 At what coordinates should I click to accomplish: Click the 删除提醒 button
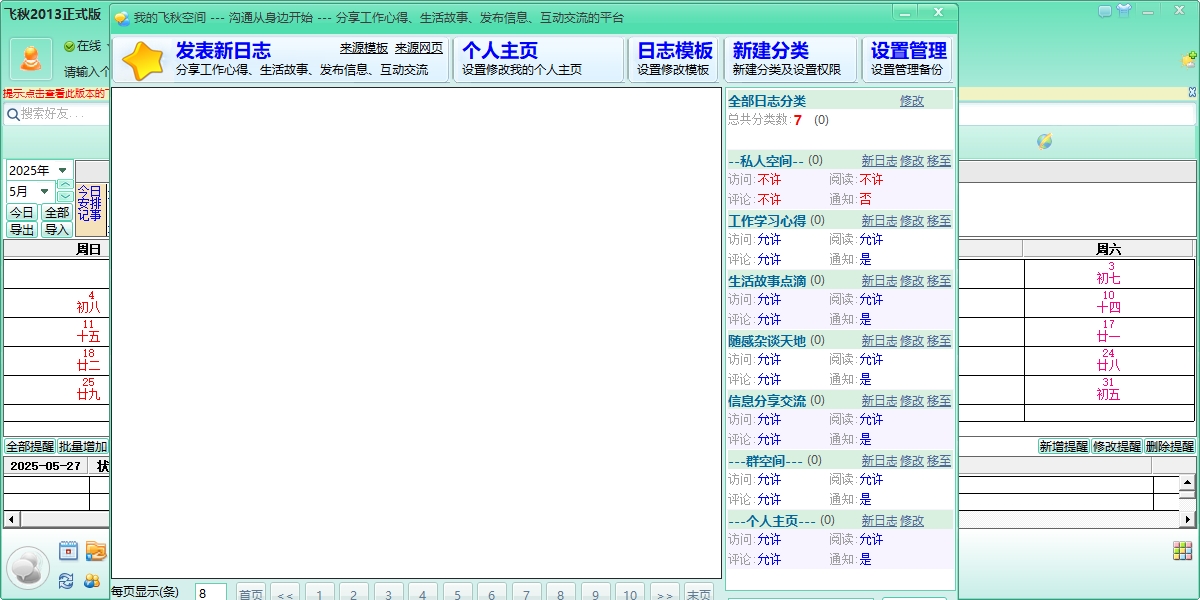coord(1169,446)
